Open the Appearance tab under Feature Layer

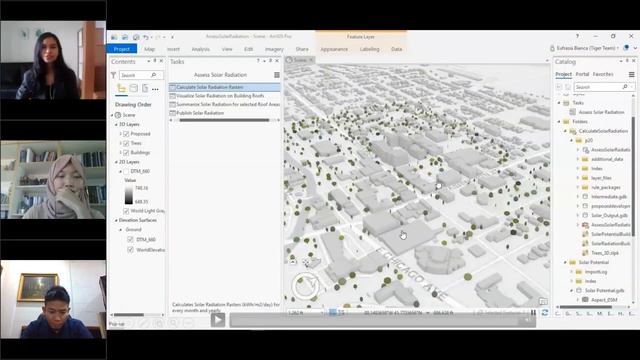coord(334,49)
